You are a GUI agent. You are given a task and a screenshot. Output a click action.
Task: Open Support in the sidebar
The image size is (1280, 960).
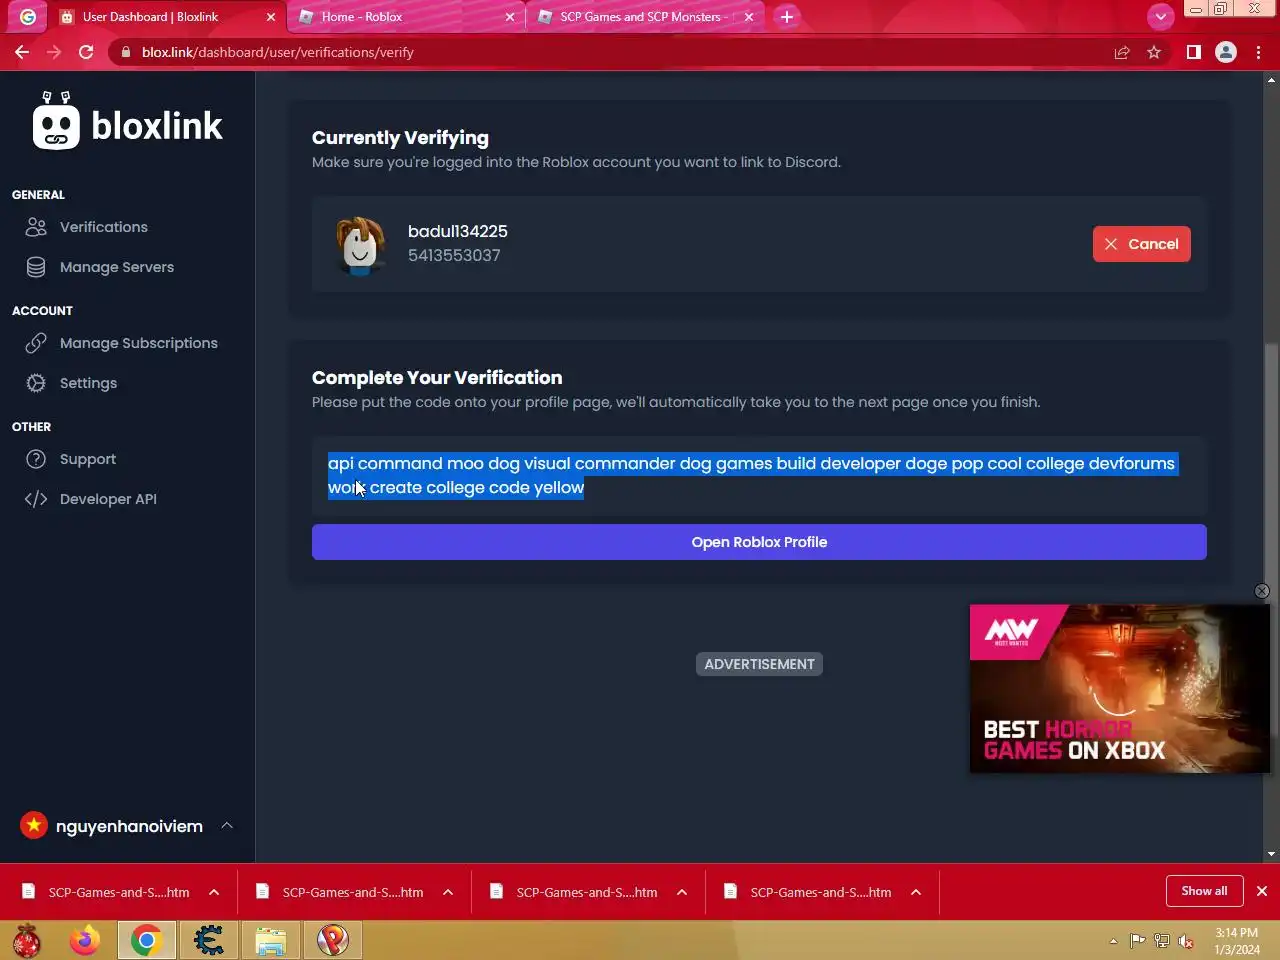point(88,459)
